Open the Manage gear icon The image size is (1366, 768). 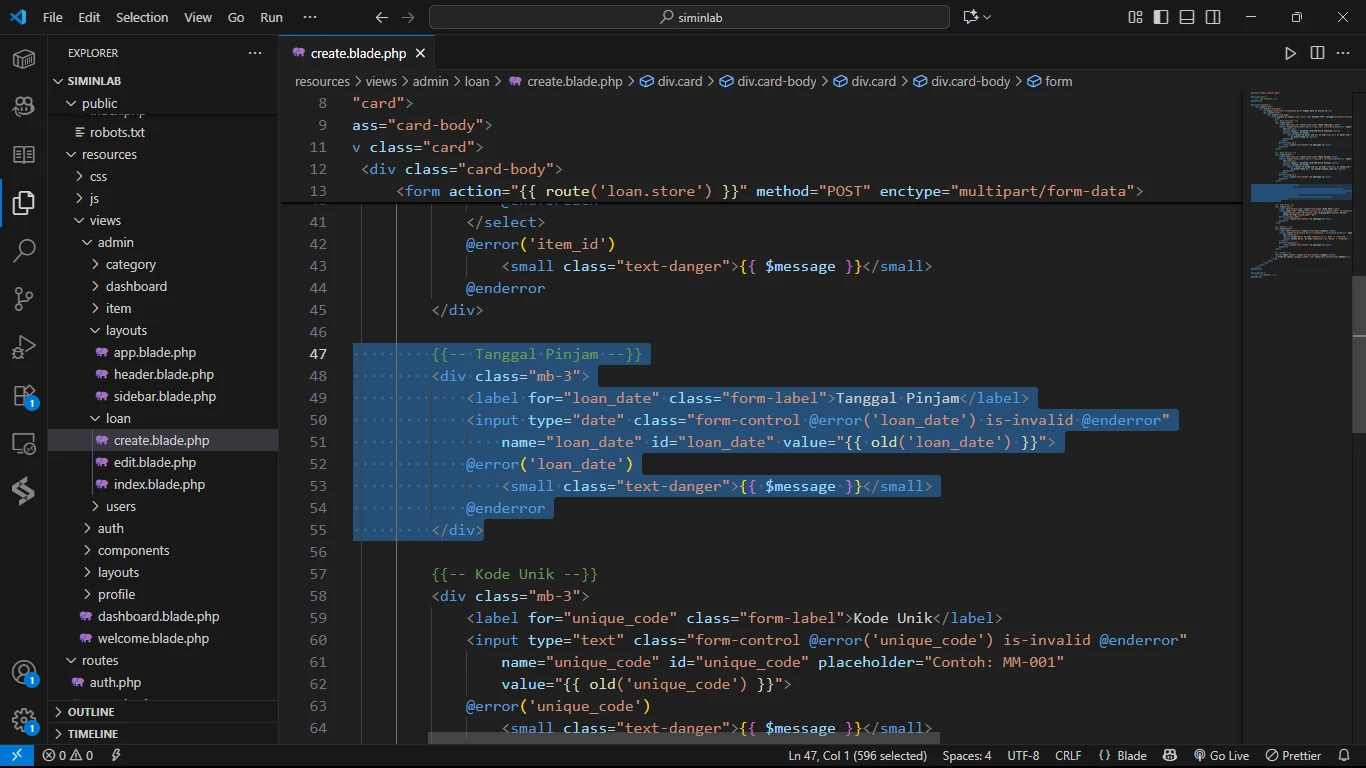[24, 720]
